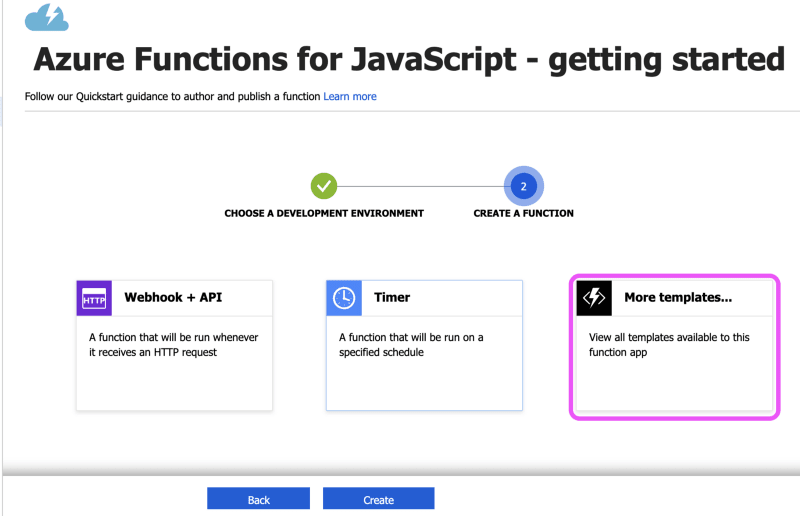Click text 'View all templates available to this function app'
This screenshot has width=800, height=516.
coord(669,345)
